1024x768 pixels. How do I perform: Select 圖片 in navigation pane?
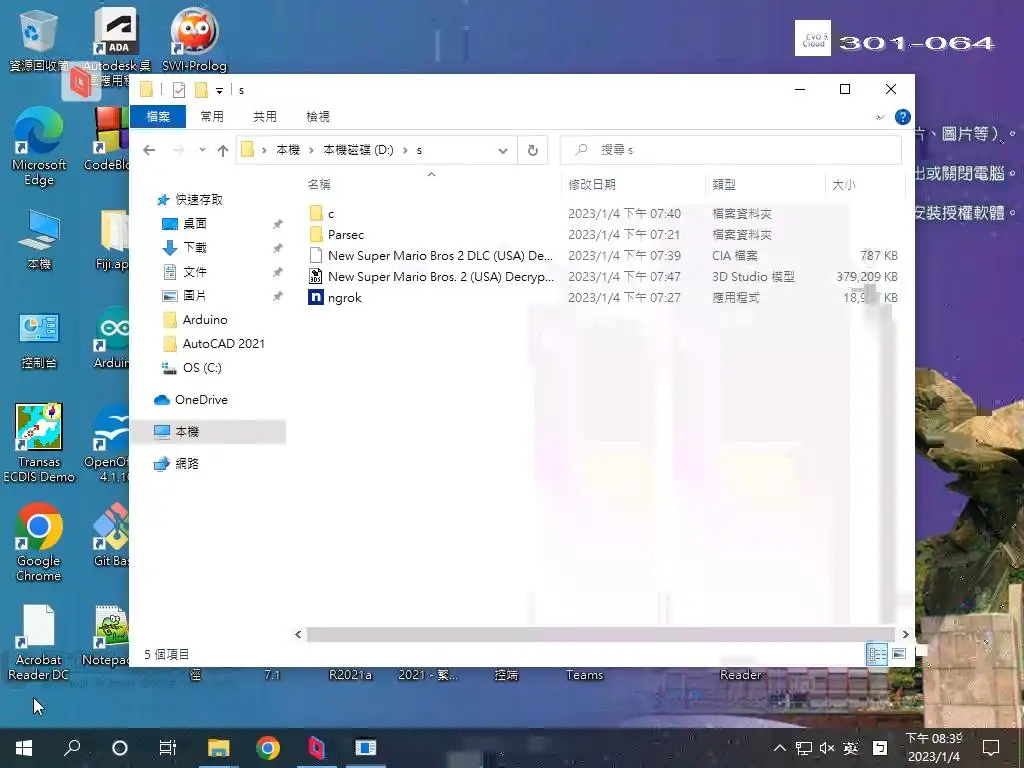click(x=195, y=296)
